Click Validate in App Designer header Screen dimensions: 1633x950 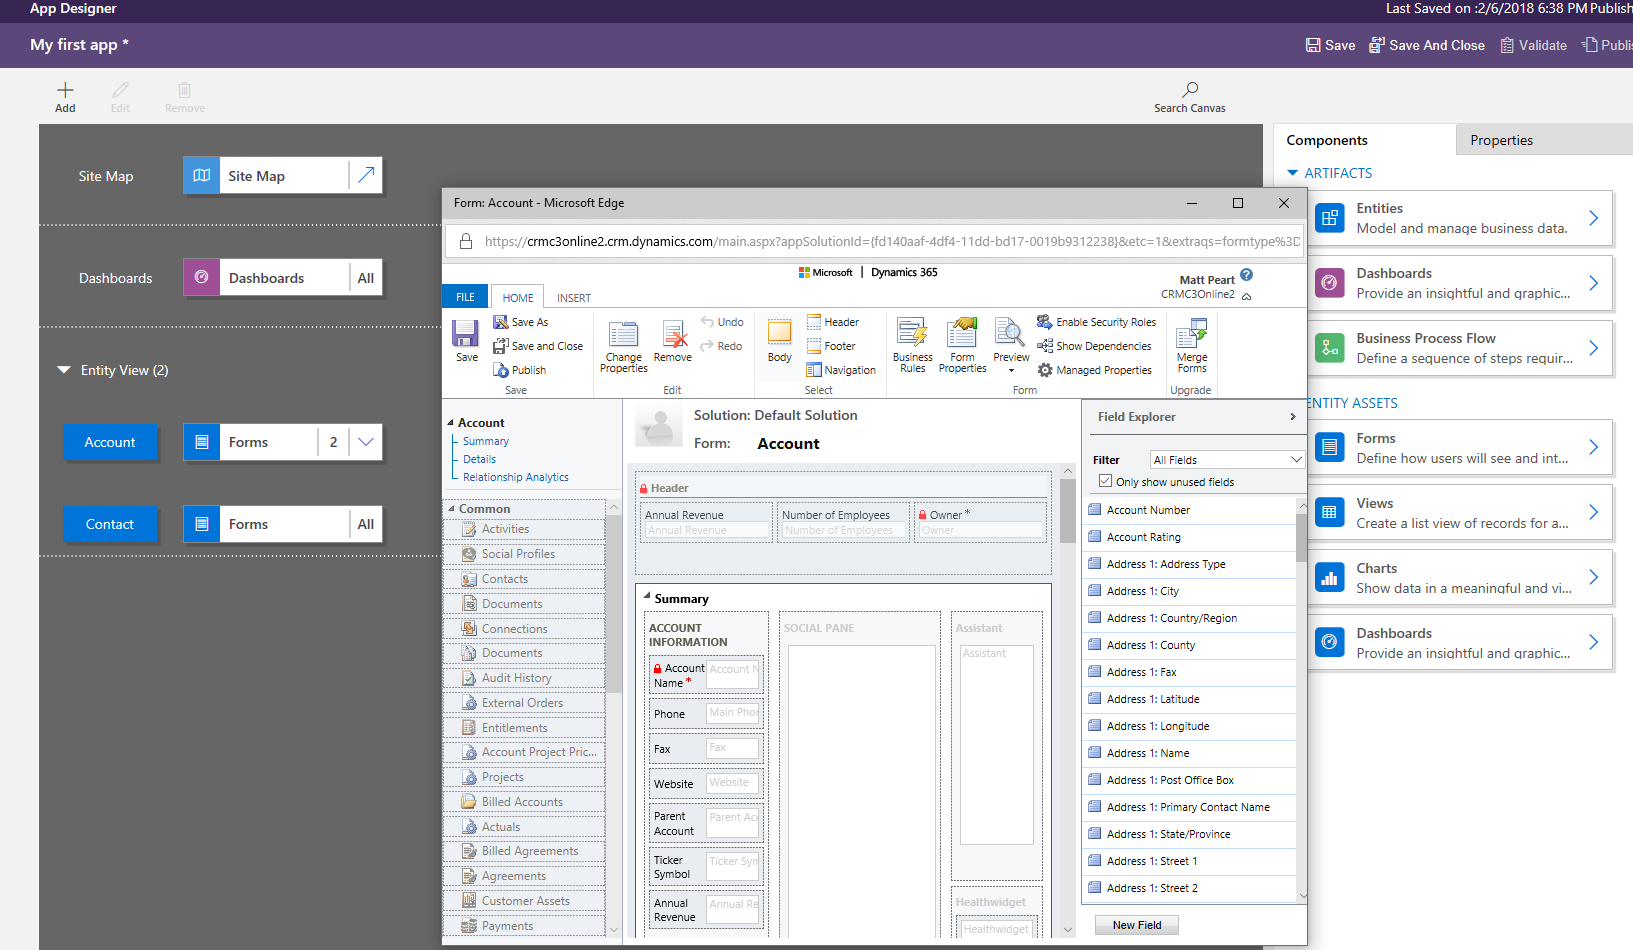[x=1534, y=45]
